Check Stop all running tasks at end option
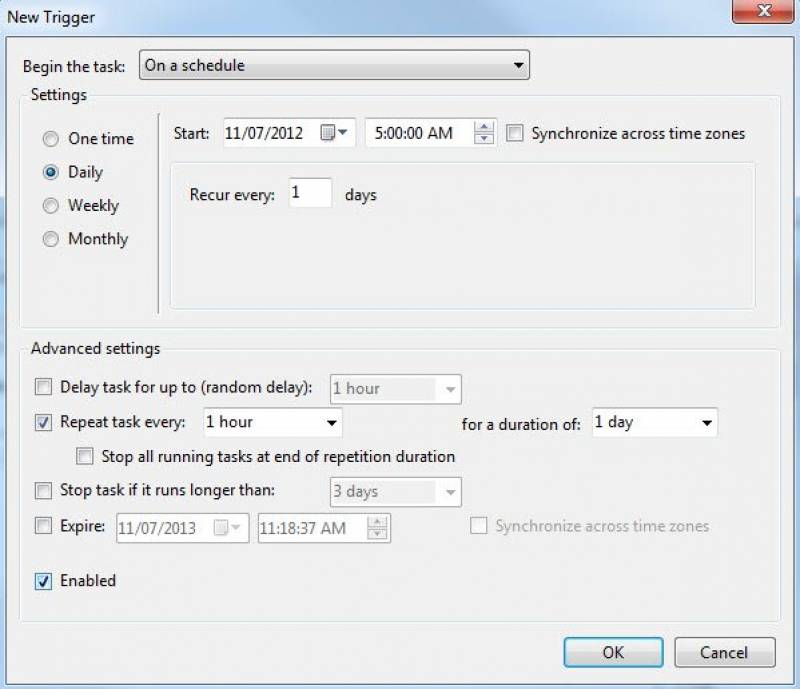This screenshot has width=800, height=689. [85, 456]
